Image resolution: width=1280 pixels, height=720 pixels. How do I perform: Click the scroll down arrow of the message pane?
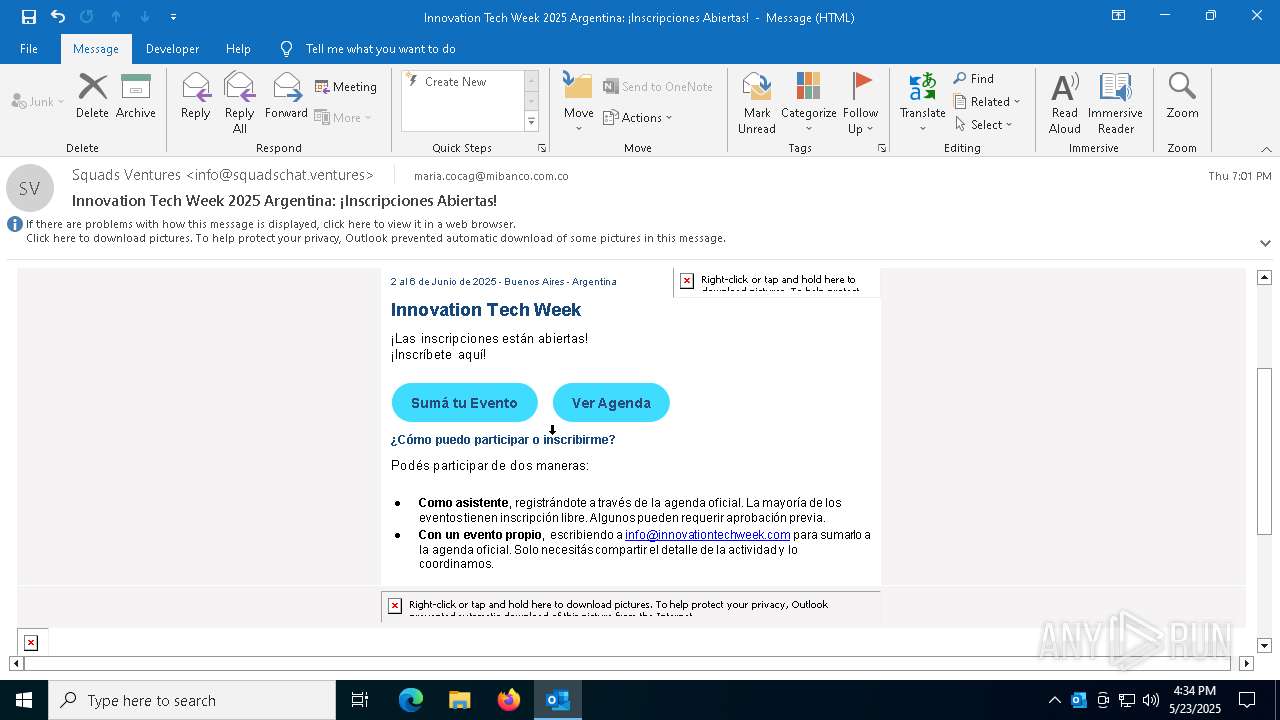1264,646
